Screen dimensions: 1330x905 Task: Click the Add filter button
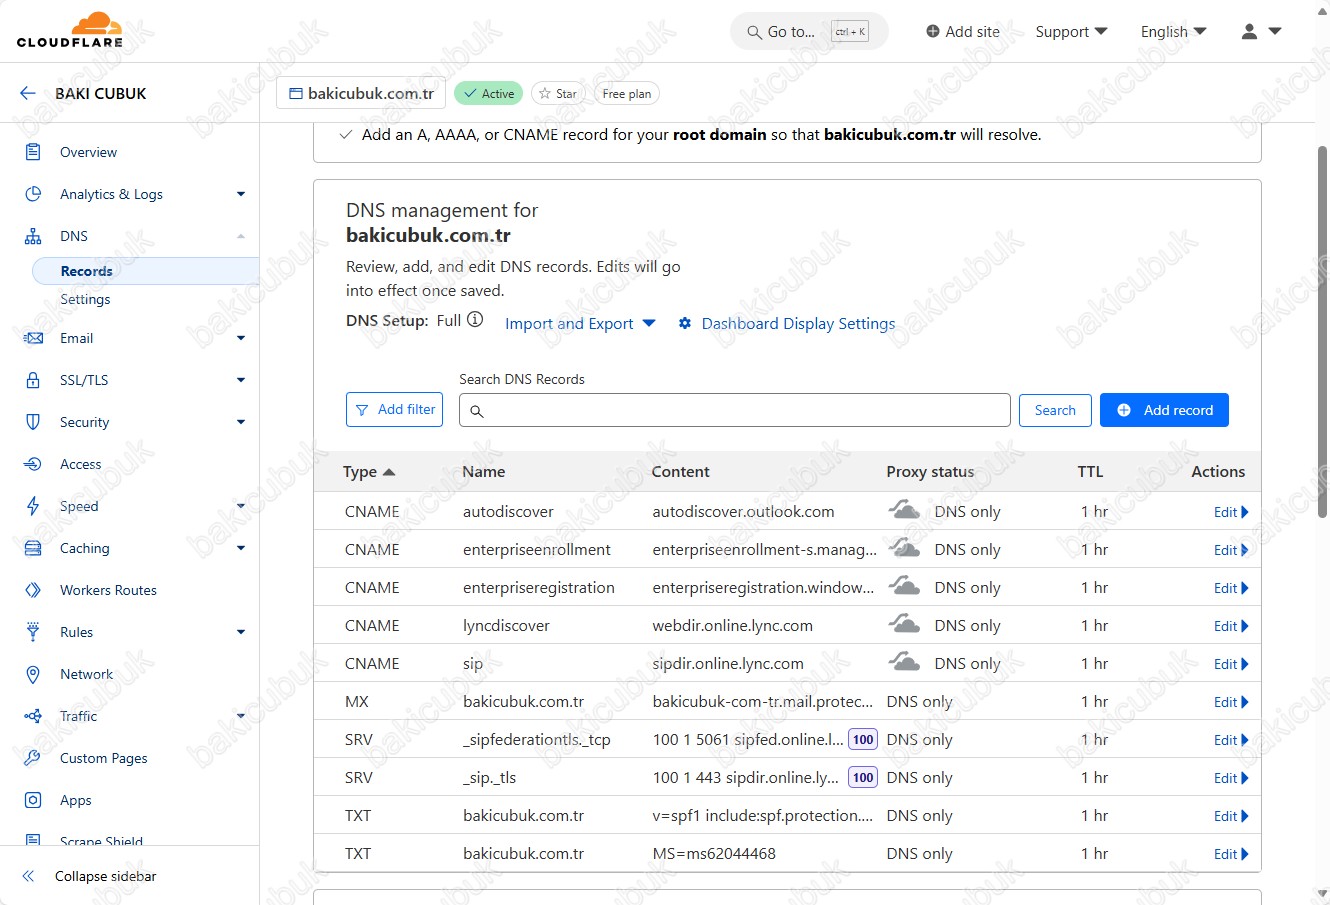click(394, 410)
